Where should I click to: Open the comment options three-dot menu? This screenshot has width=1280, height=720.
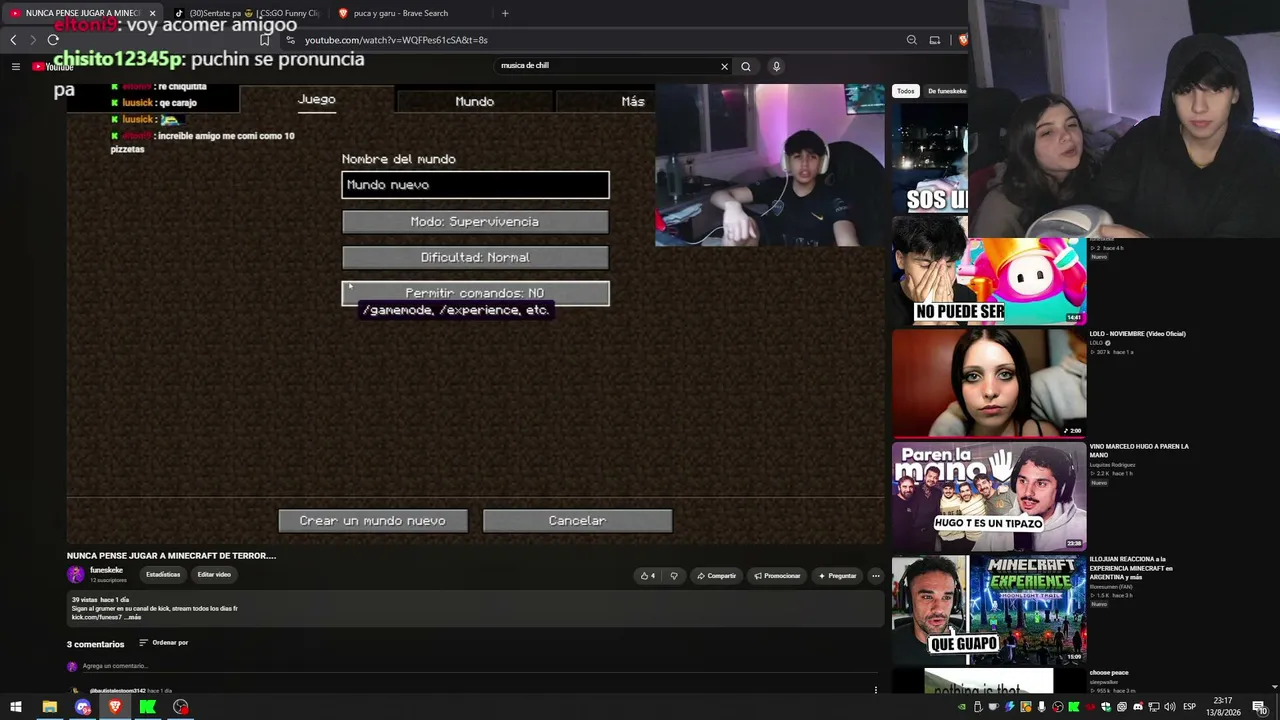(875, 690)
